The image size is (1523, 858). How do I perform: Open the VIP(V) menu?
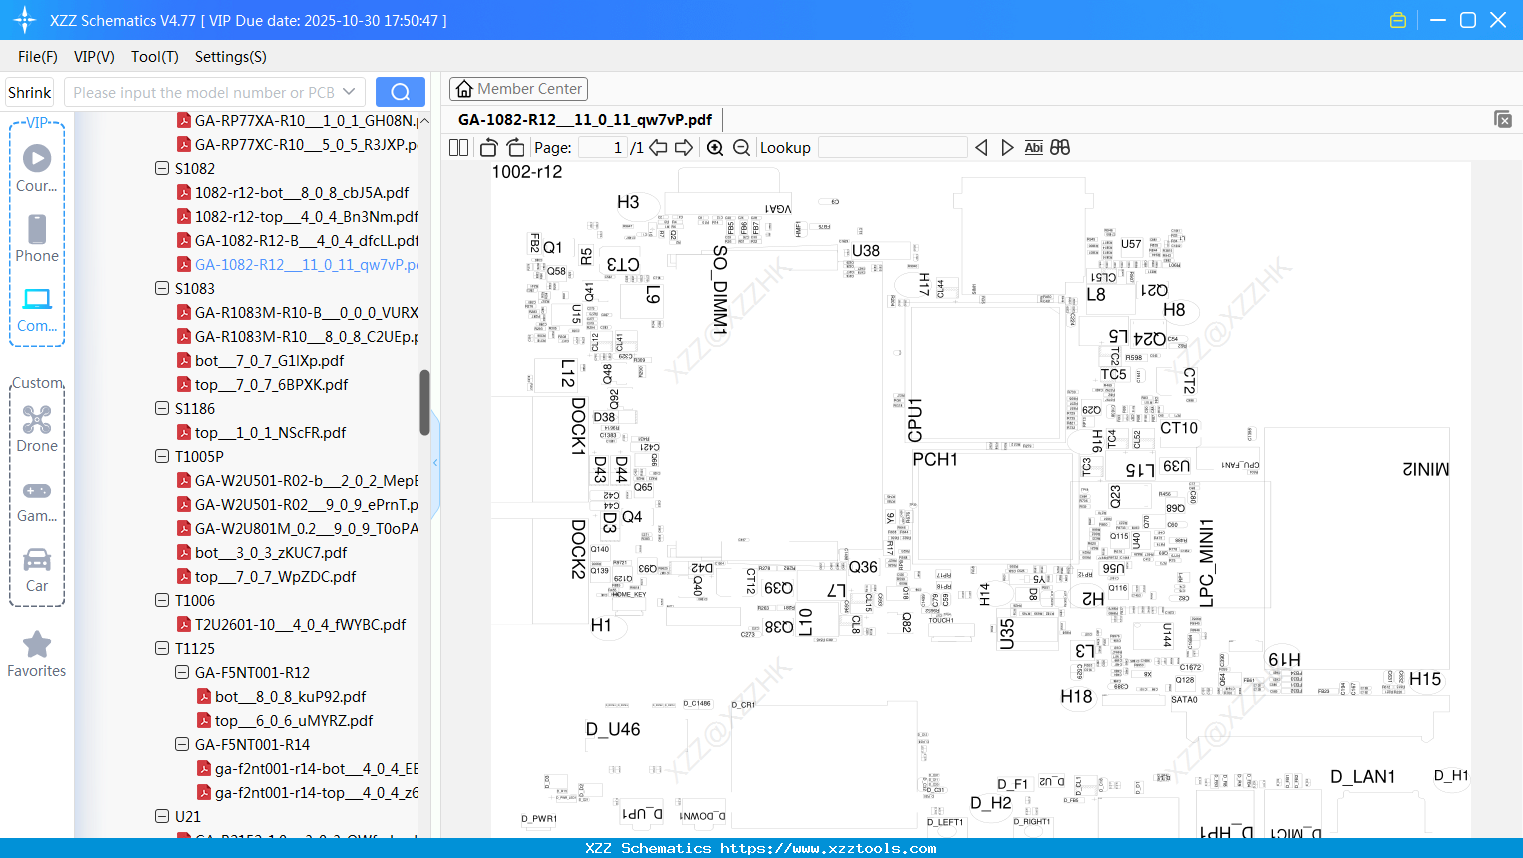click(x=94, y=57)
